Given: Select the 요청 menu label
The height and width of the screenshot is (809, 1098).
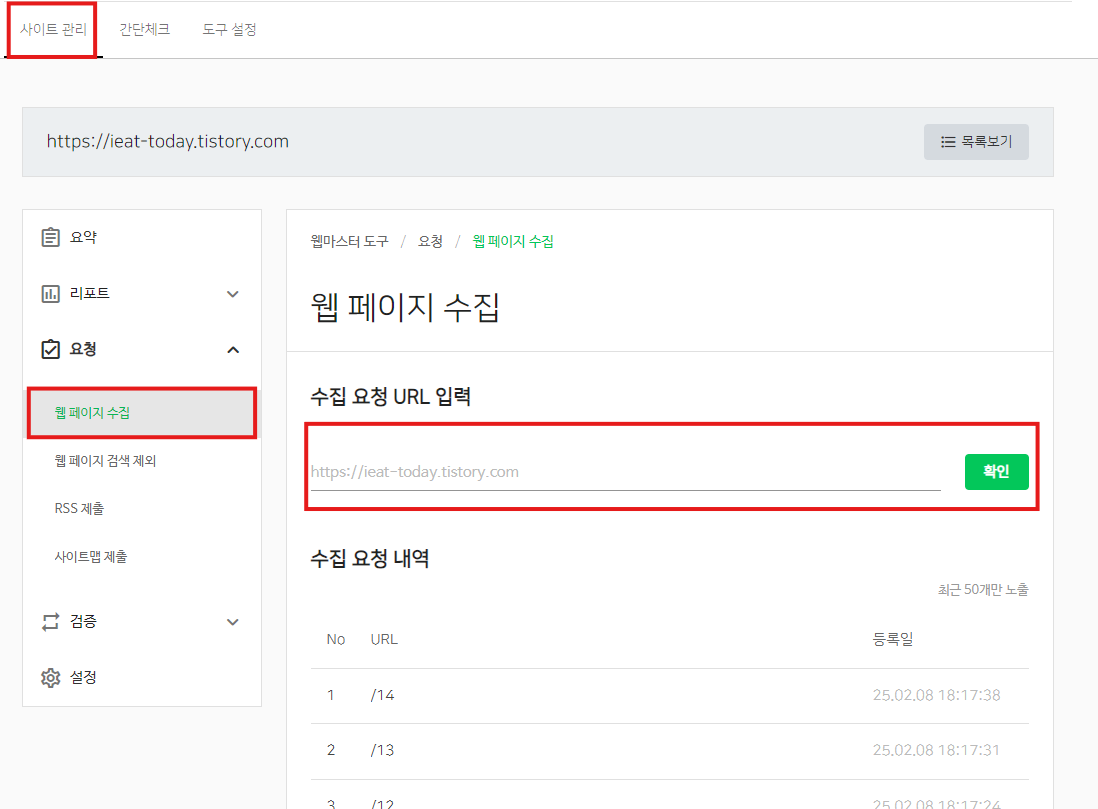Looking at the screenshot, I should pos(83,349).
